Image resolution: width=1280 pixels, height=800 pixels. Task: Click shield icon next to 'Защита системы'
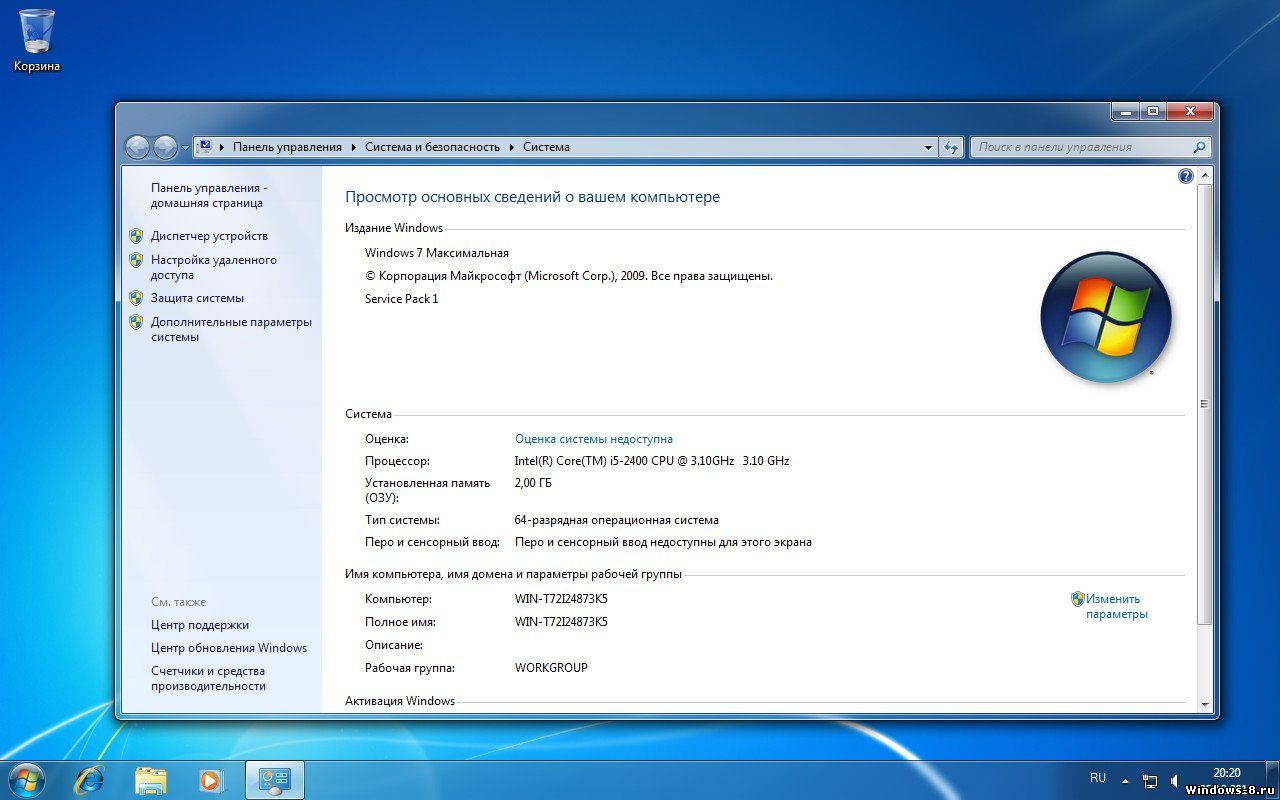point(136,298)
